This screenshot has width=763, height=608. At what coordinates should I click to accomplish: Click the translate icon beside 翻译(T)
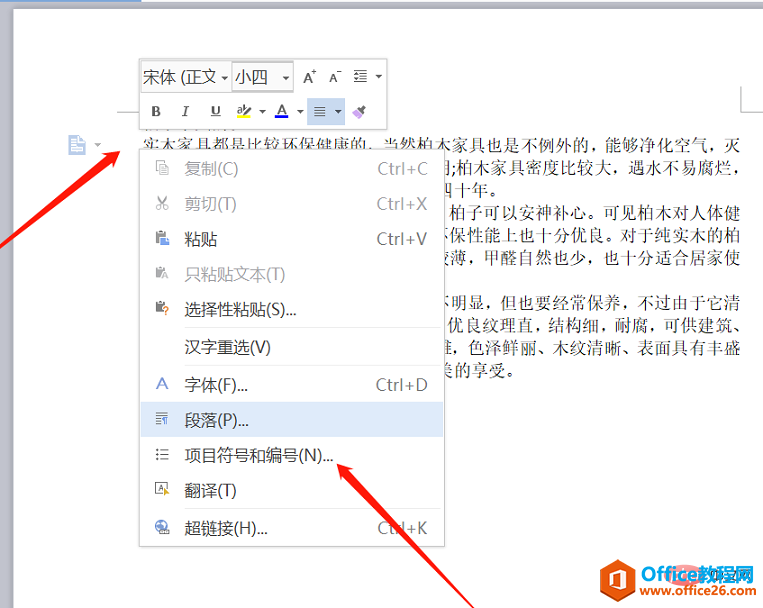tap(162, 489)
